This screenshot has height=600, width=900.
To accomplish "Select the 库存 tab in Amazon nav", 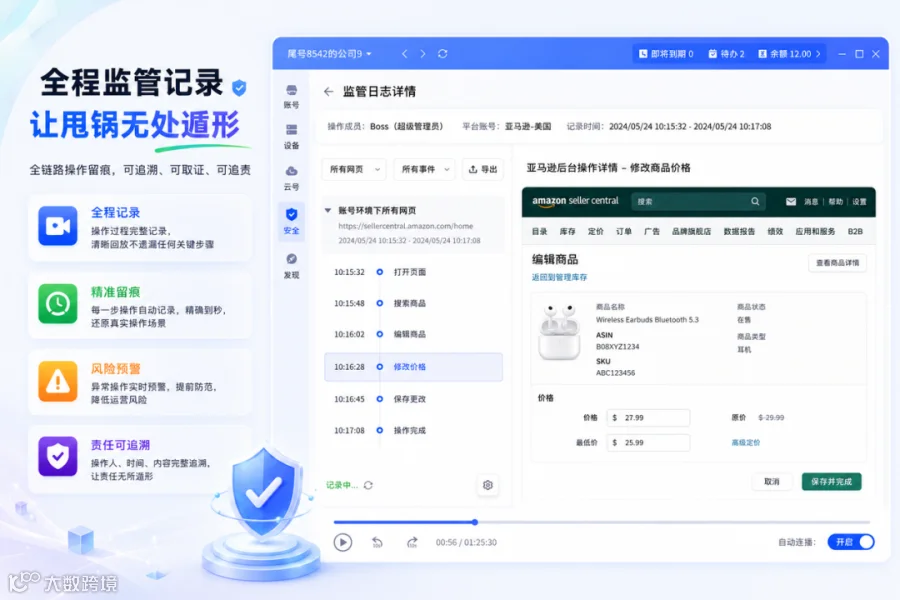I will pos(568,231).
